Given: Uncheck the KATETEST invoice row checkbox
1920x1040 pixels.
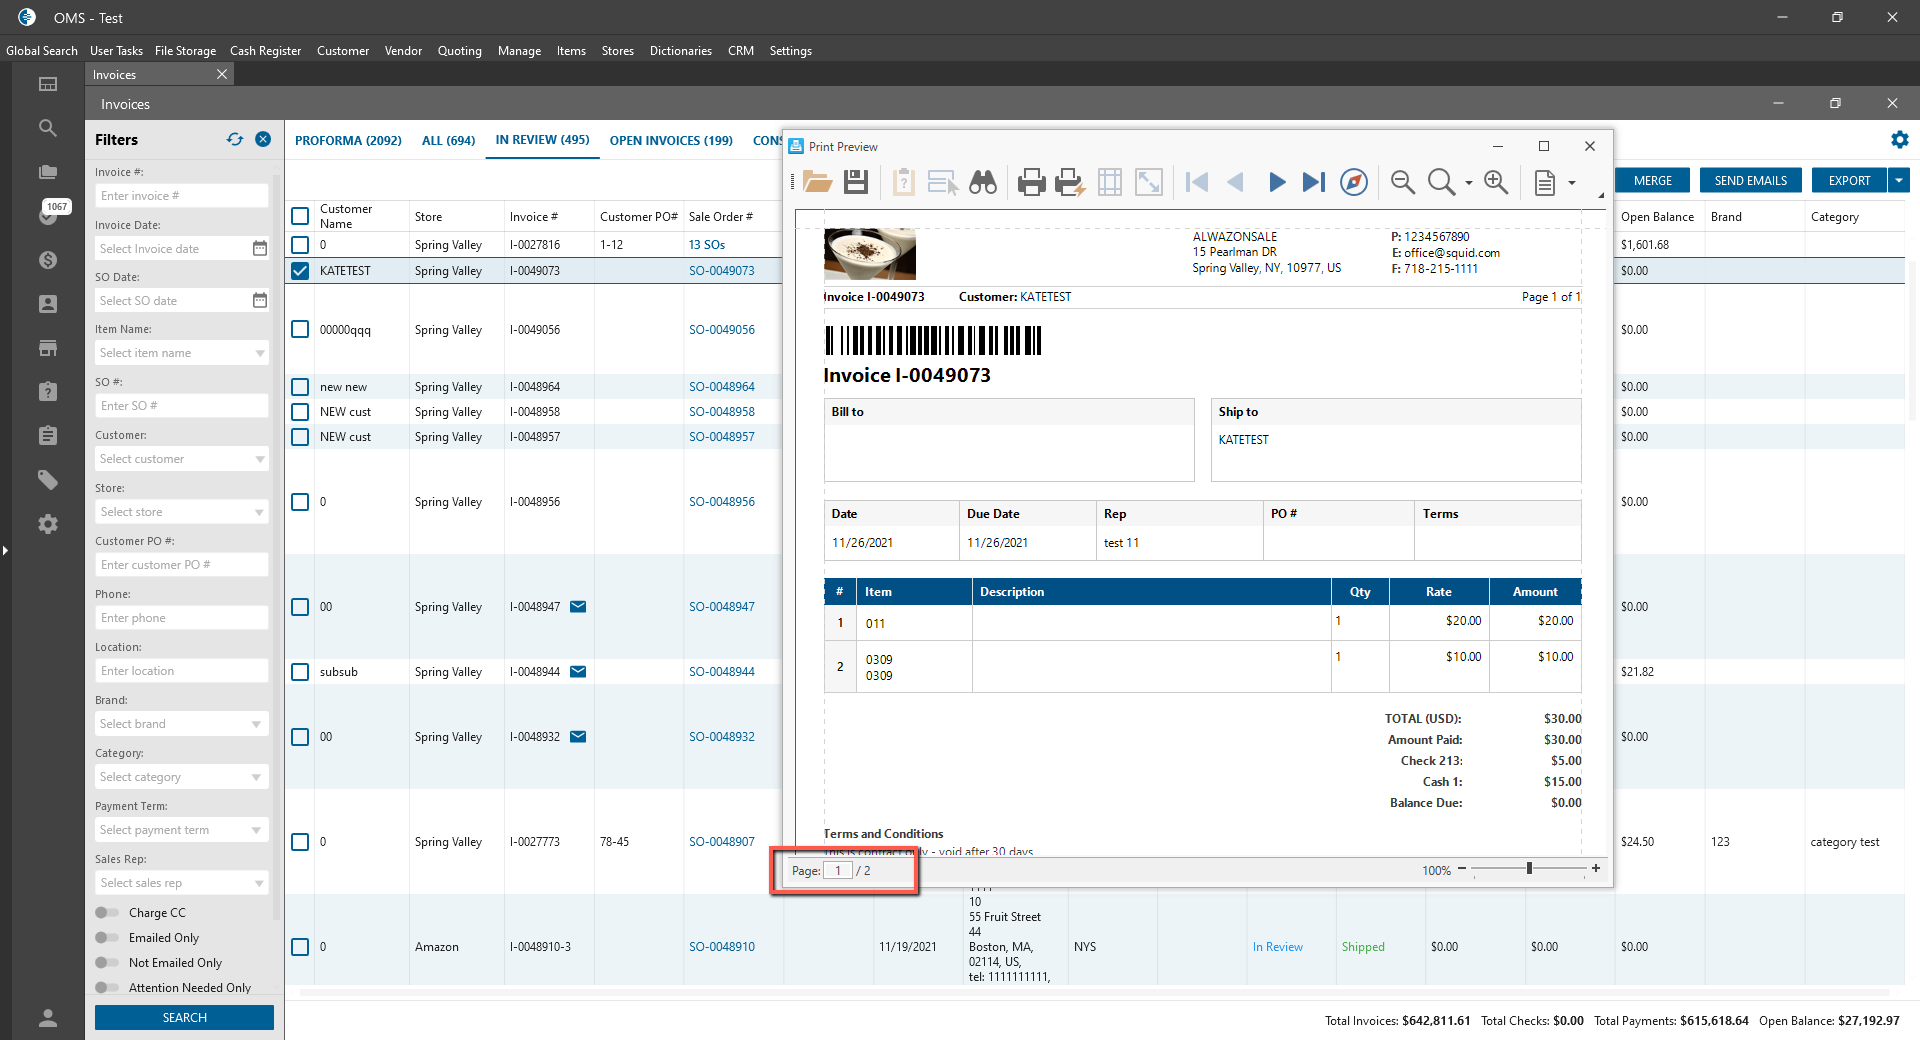Looking at the screenshot, I should coord(300,271).
